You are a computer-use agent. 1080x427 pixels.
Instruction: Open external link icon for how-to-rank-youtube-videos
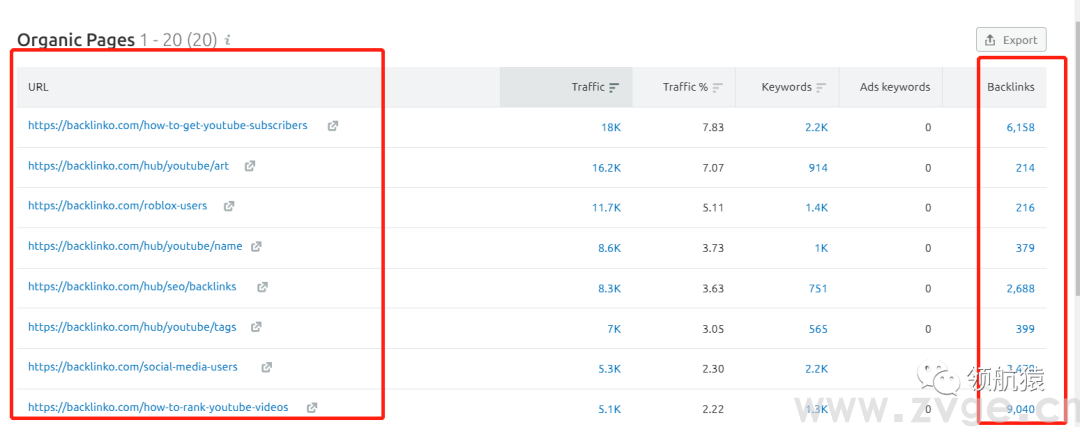click(x=312, y=408)
